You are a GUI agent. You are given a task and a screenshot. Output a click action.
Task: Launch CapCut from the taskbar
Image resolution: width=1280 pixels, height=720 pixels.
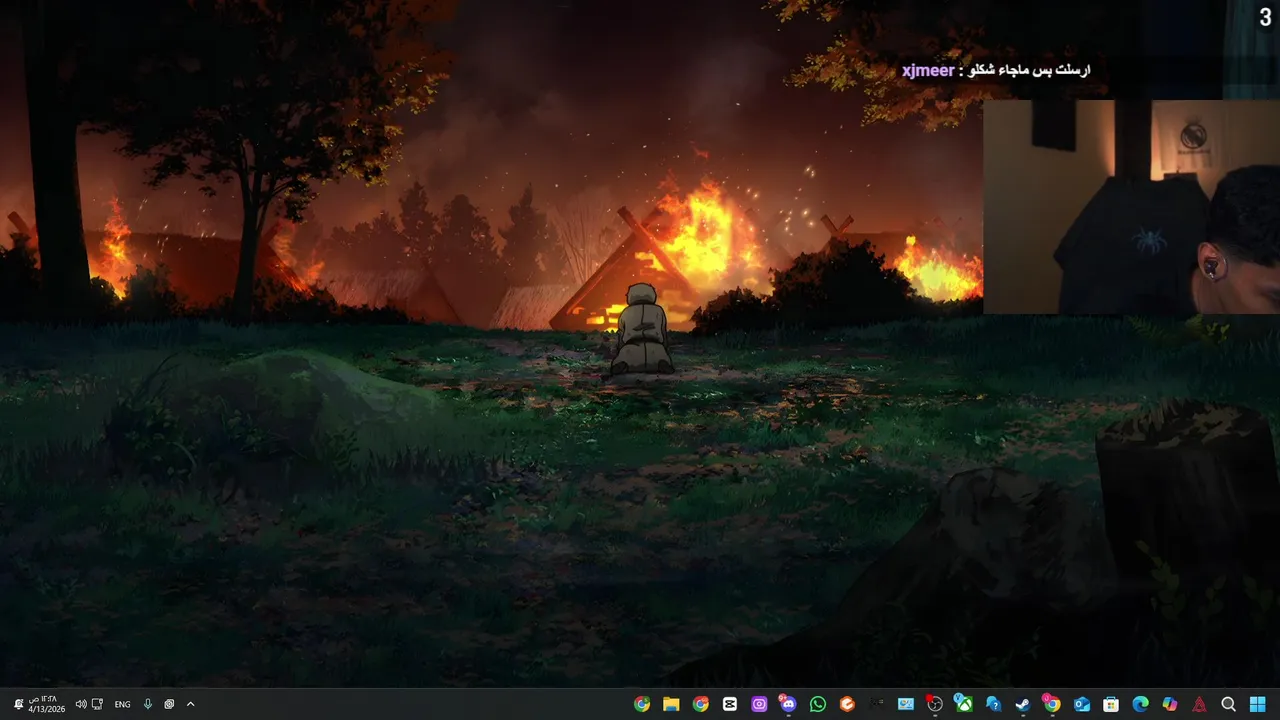click(730, 704)
